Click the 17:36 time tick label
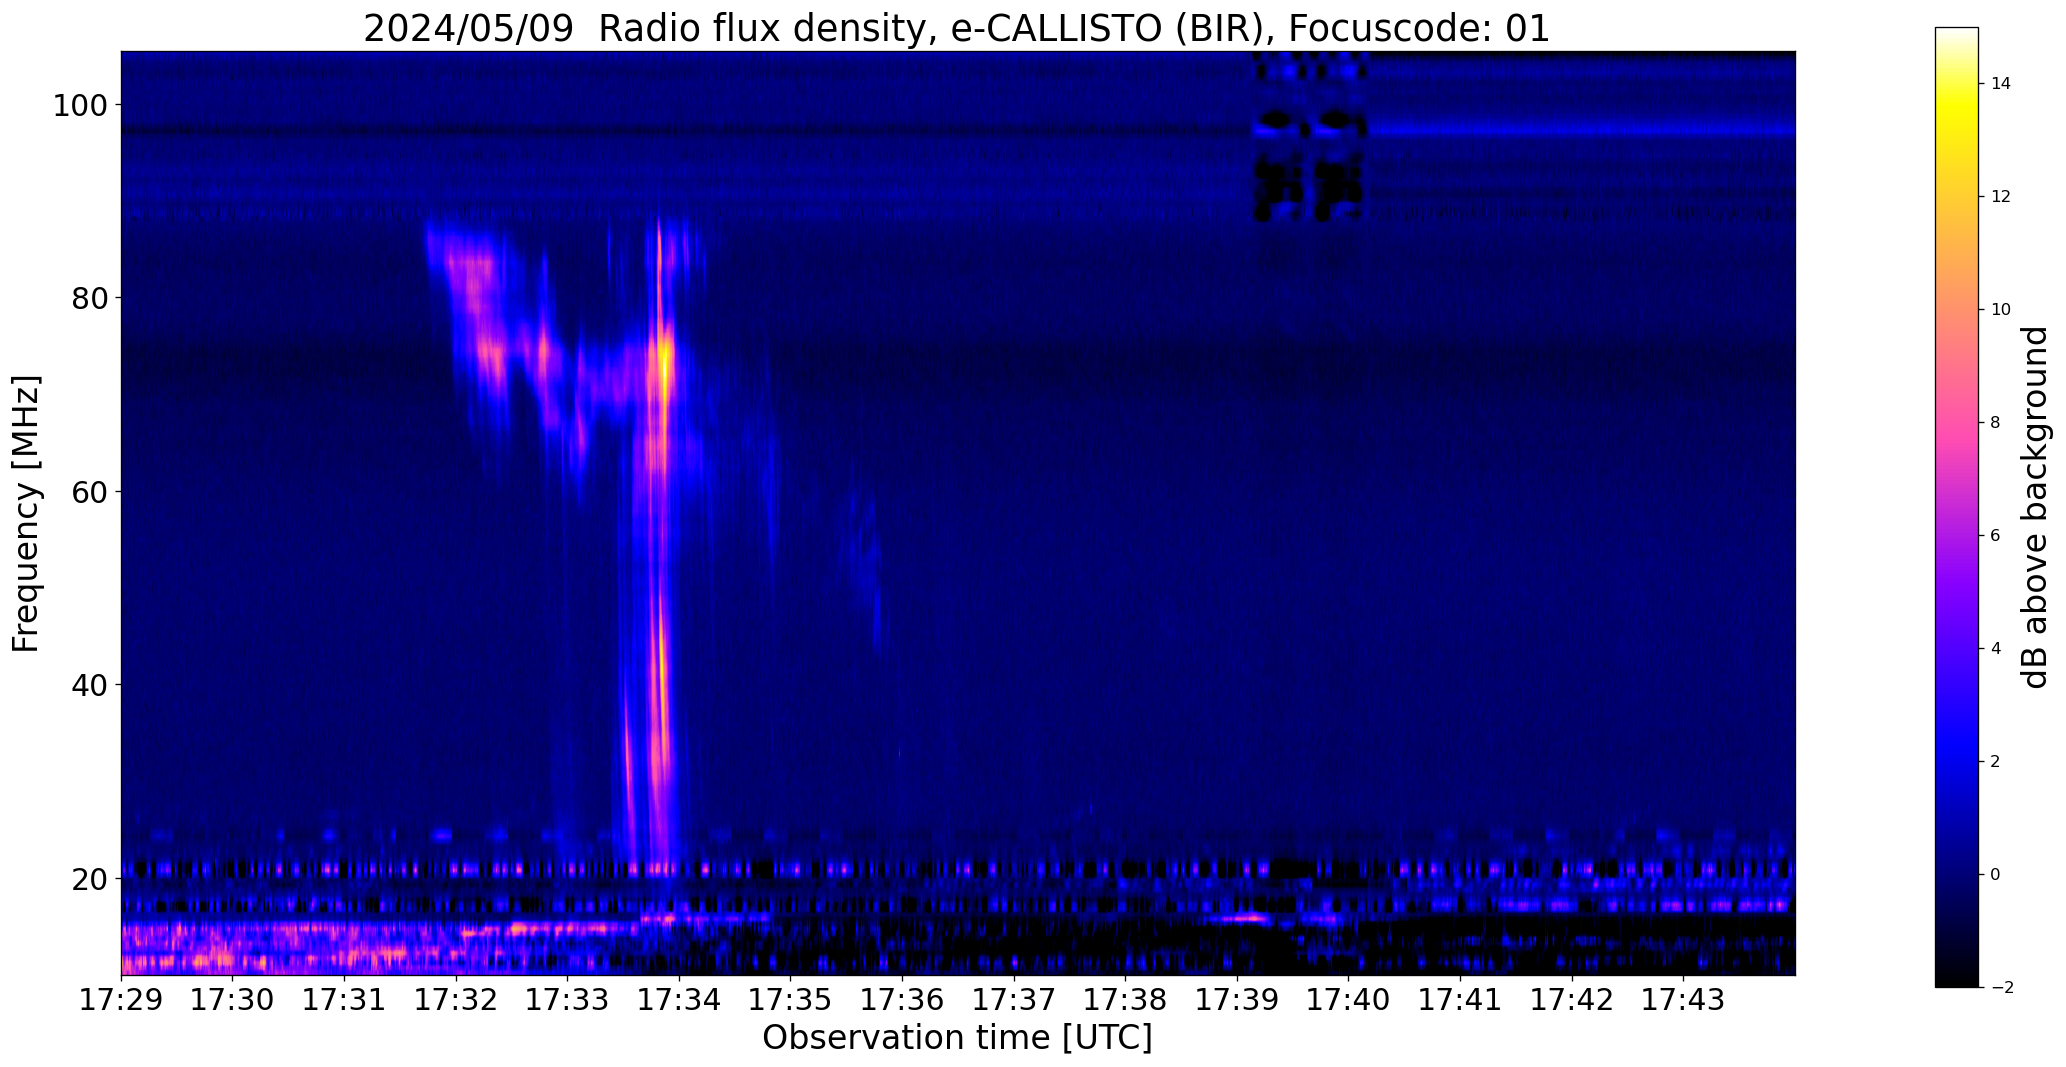The height and width of the screenshot is (1067, 2066). point(903,999)
